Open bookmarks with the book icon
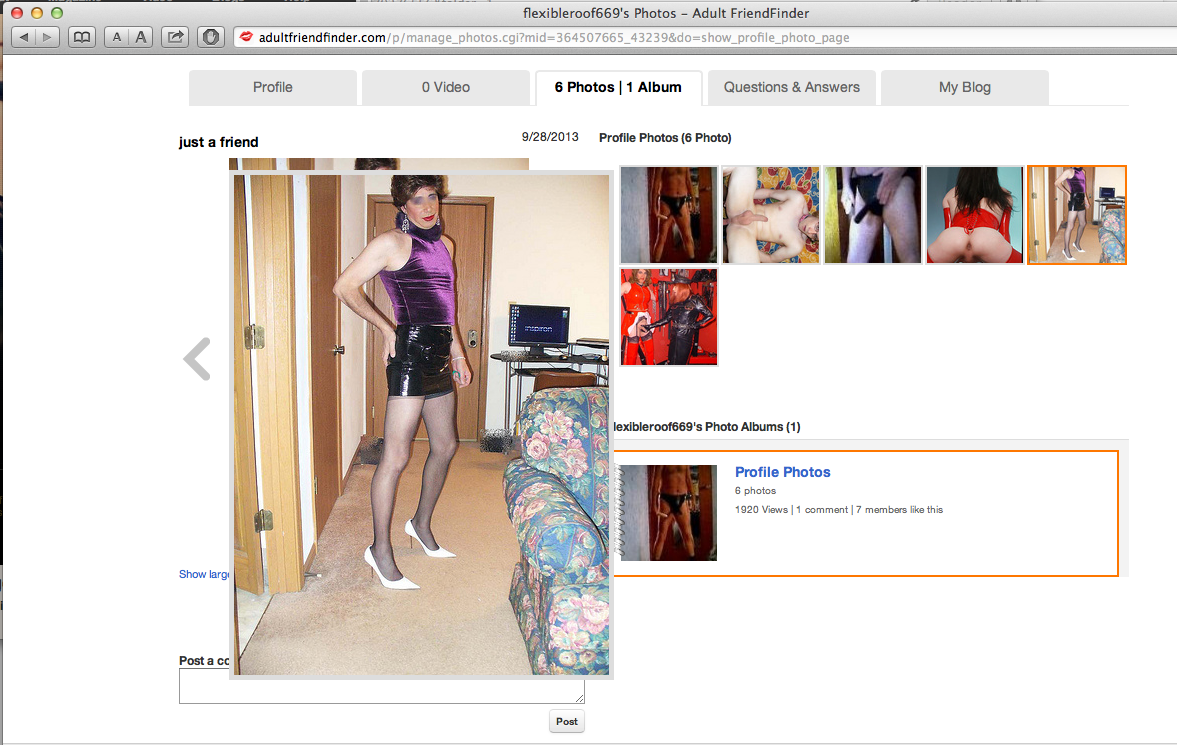 [81, 37]
